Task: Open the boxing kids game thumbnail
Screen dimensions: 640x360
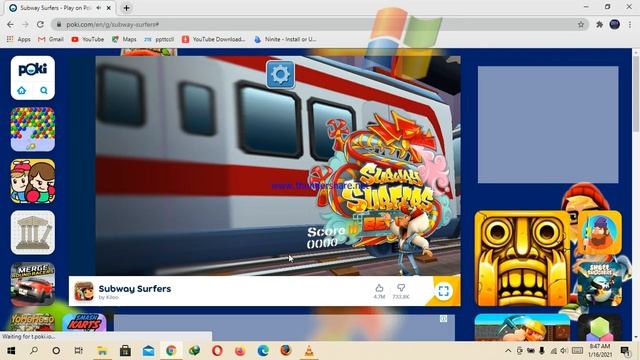Action: [x=33, y=181]
